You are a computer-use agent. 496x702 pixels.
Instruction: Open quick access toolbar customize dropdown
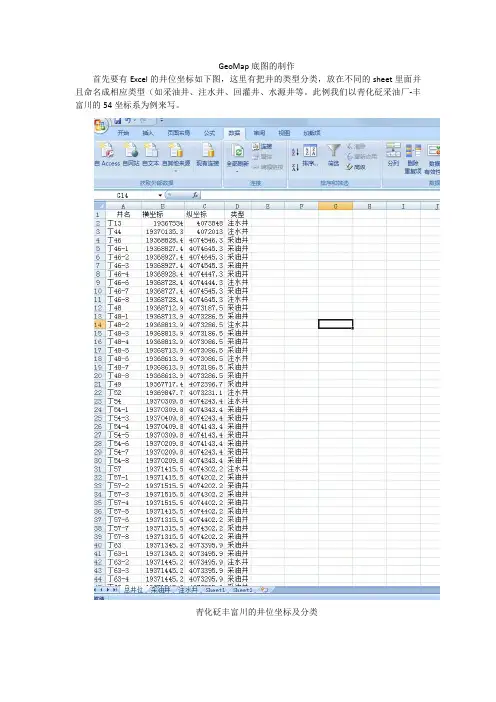(161, 120)
